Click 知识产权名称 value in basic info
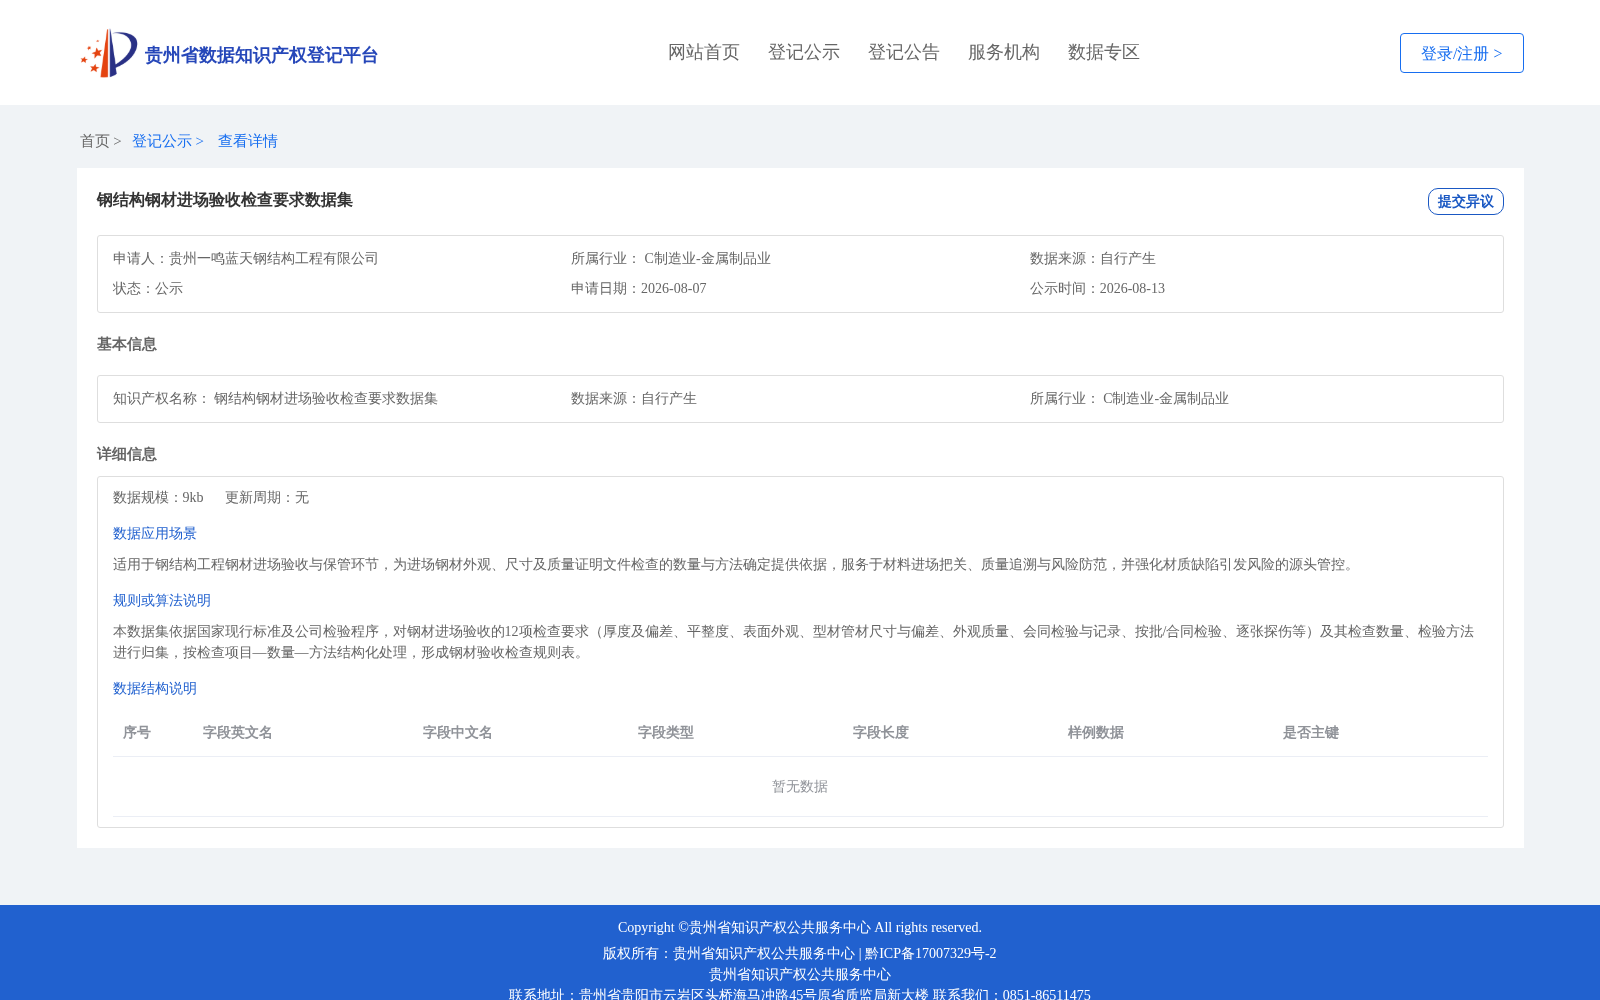Viewport: 1600px width, 1000px height. click(326, 398)
